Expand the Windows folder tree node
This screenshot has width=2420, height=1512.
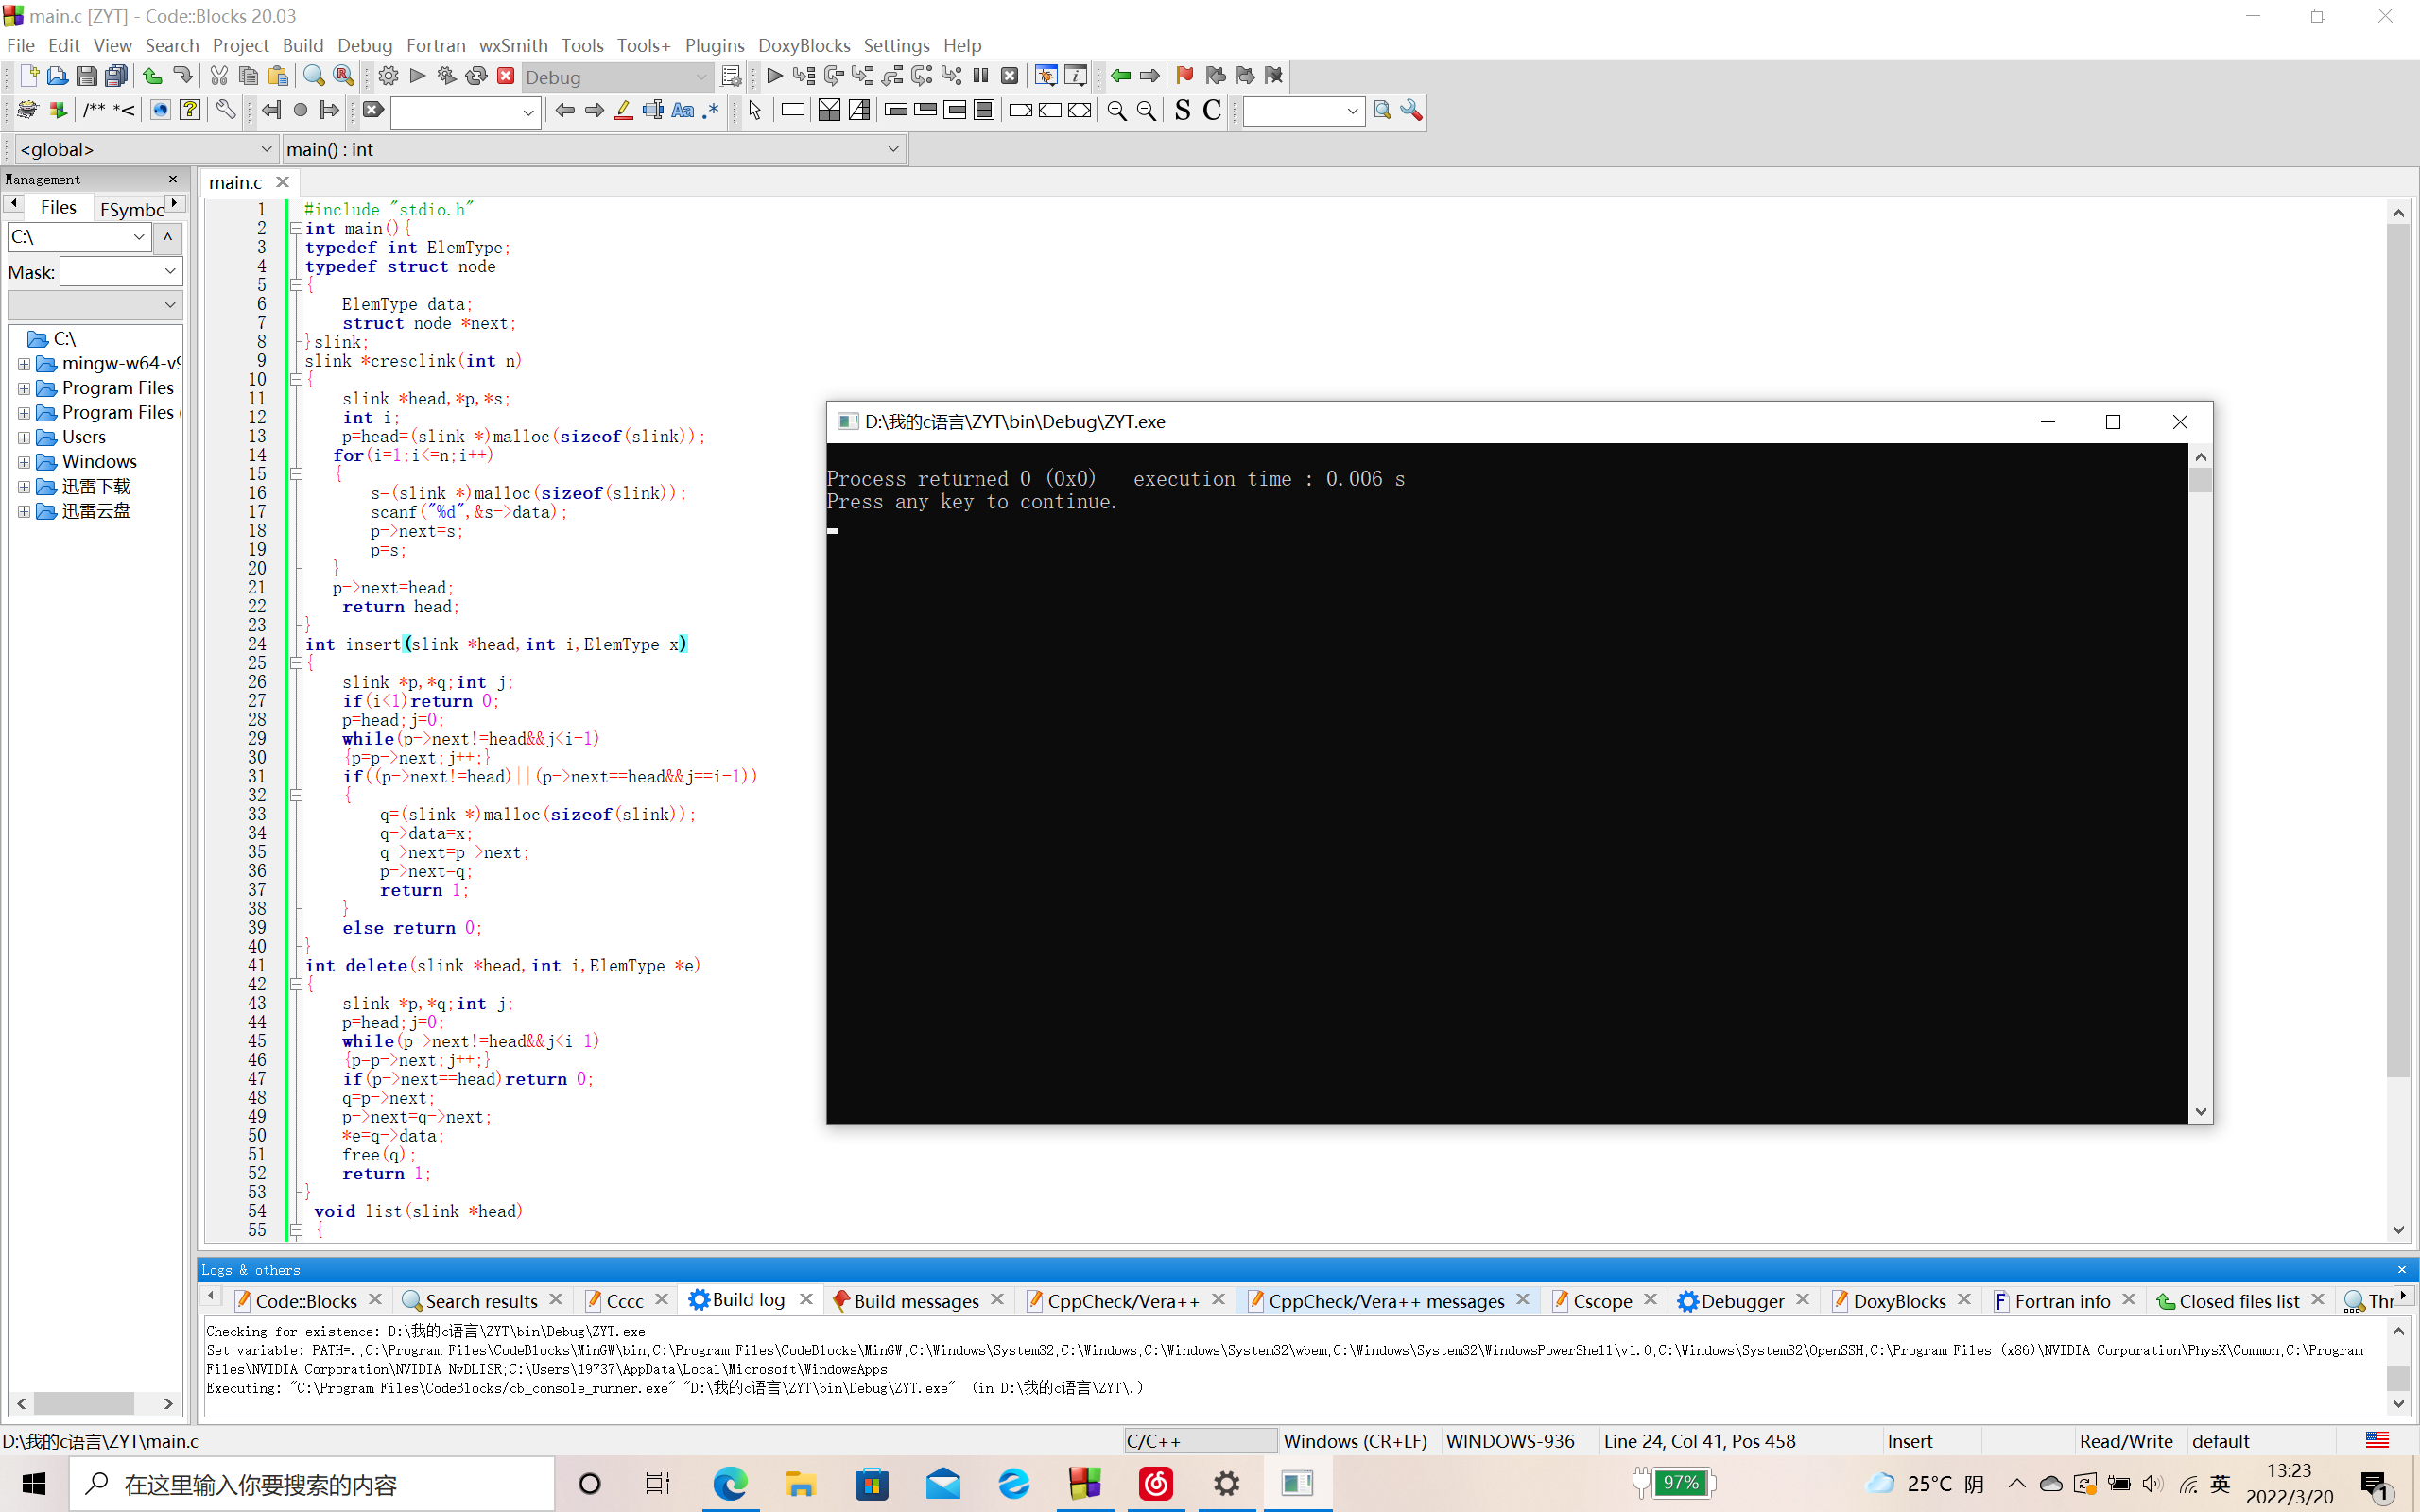pyautogui.click(x=24, y=462)
